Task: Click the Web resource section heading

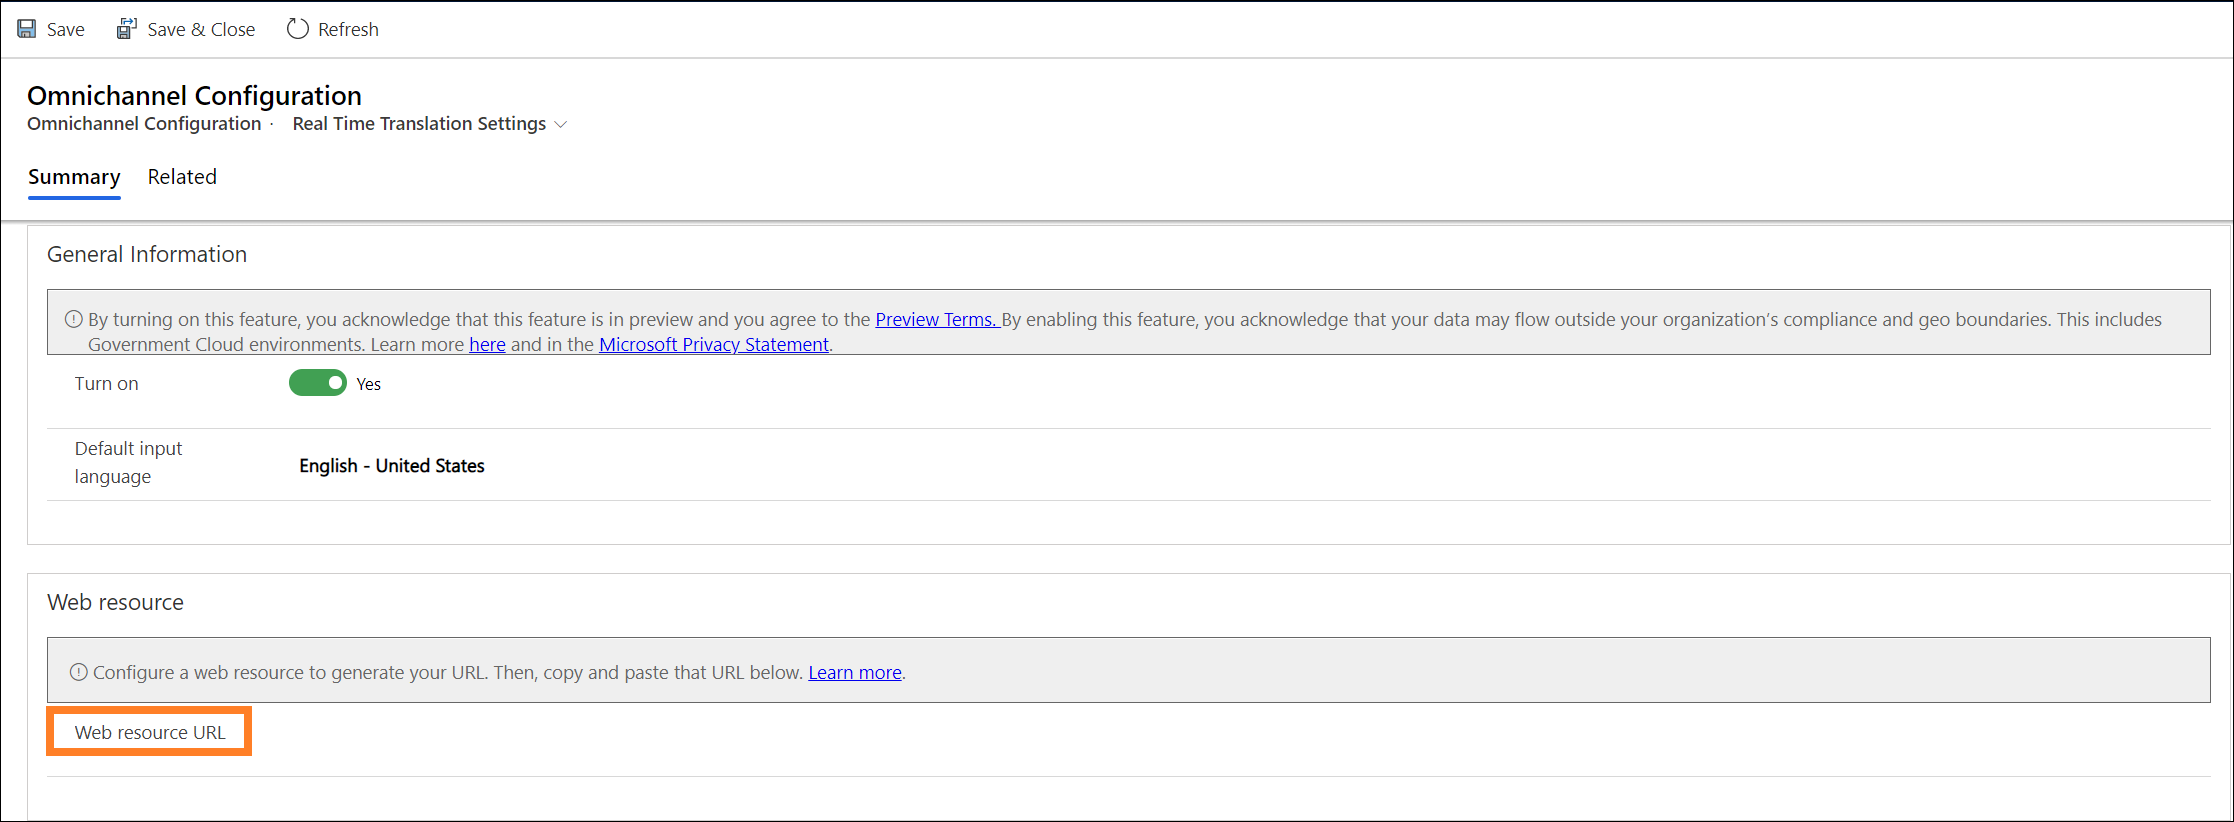Action: (116, 602)
